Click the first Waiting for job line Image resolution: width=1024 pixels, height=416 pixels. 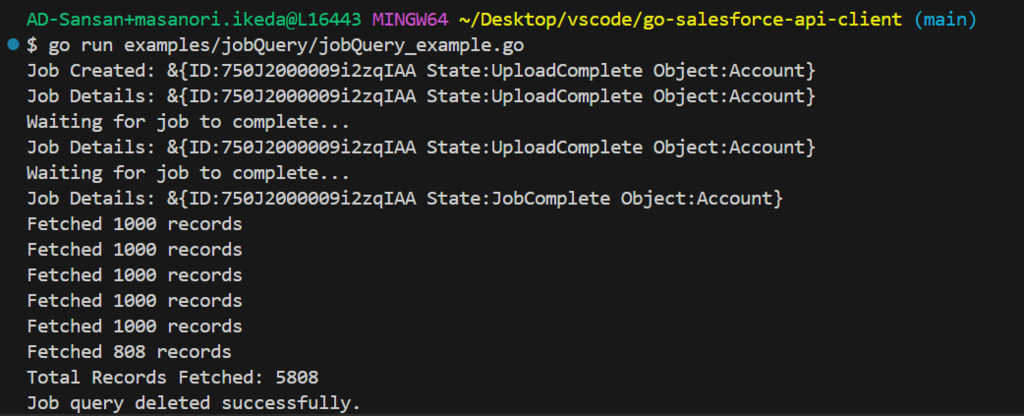(x=188, y=121)
